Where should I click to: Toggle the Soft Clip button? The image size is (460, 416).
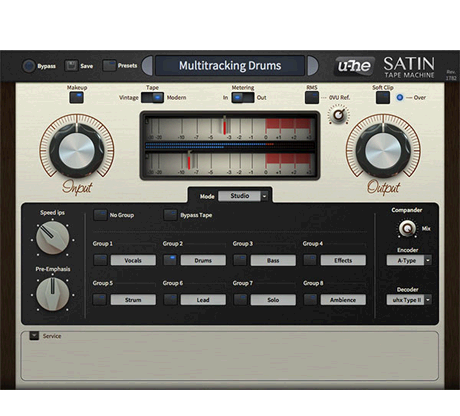pyautogui.click(x=383, y=98)
